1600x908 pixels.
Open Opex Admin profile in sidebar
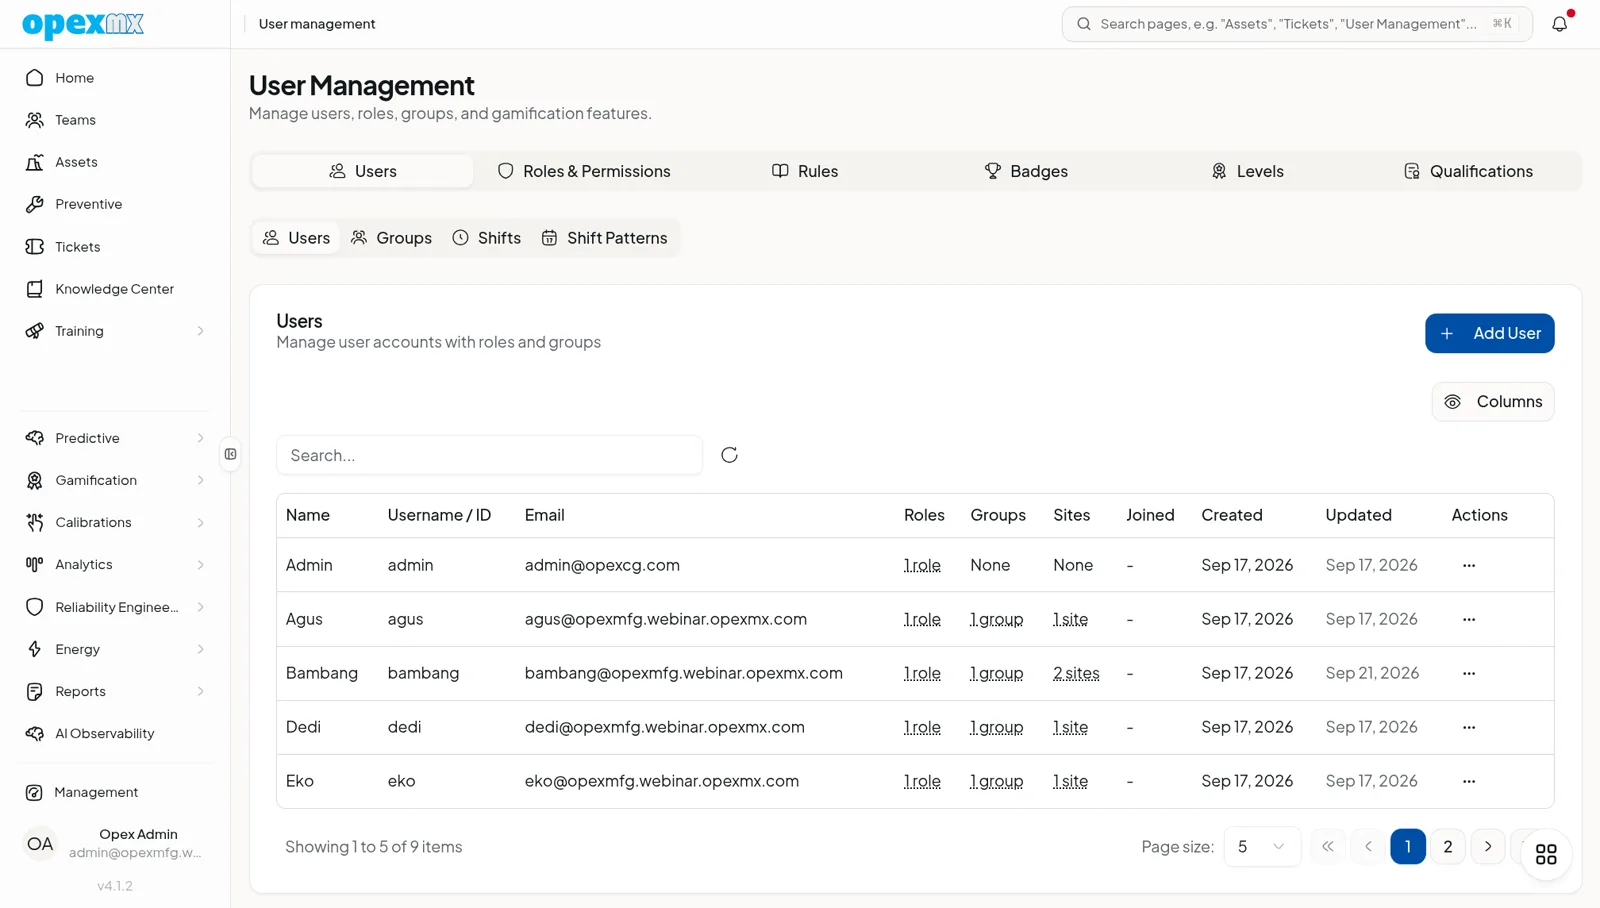115,843
